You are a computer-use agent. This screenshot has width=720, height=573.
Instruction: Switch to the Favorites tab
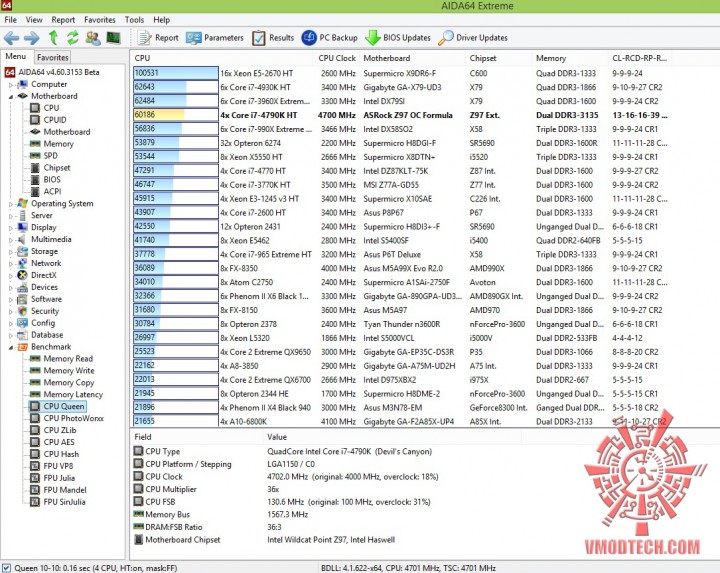[x=52, y=57]
